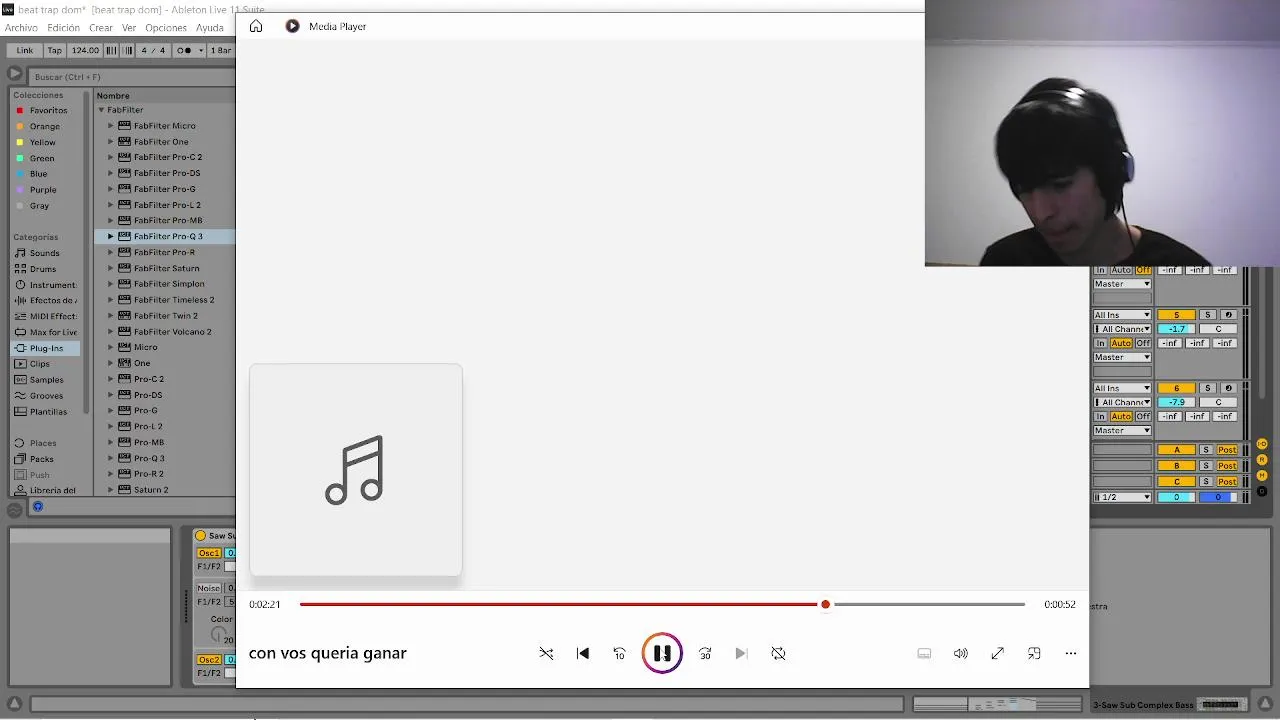
Task: Skip to previous track
Action: [583, 653]
